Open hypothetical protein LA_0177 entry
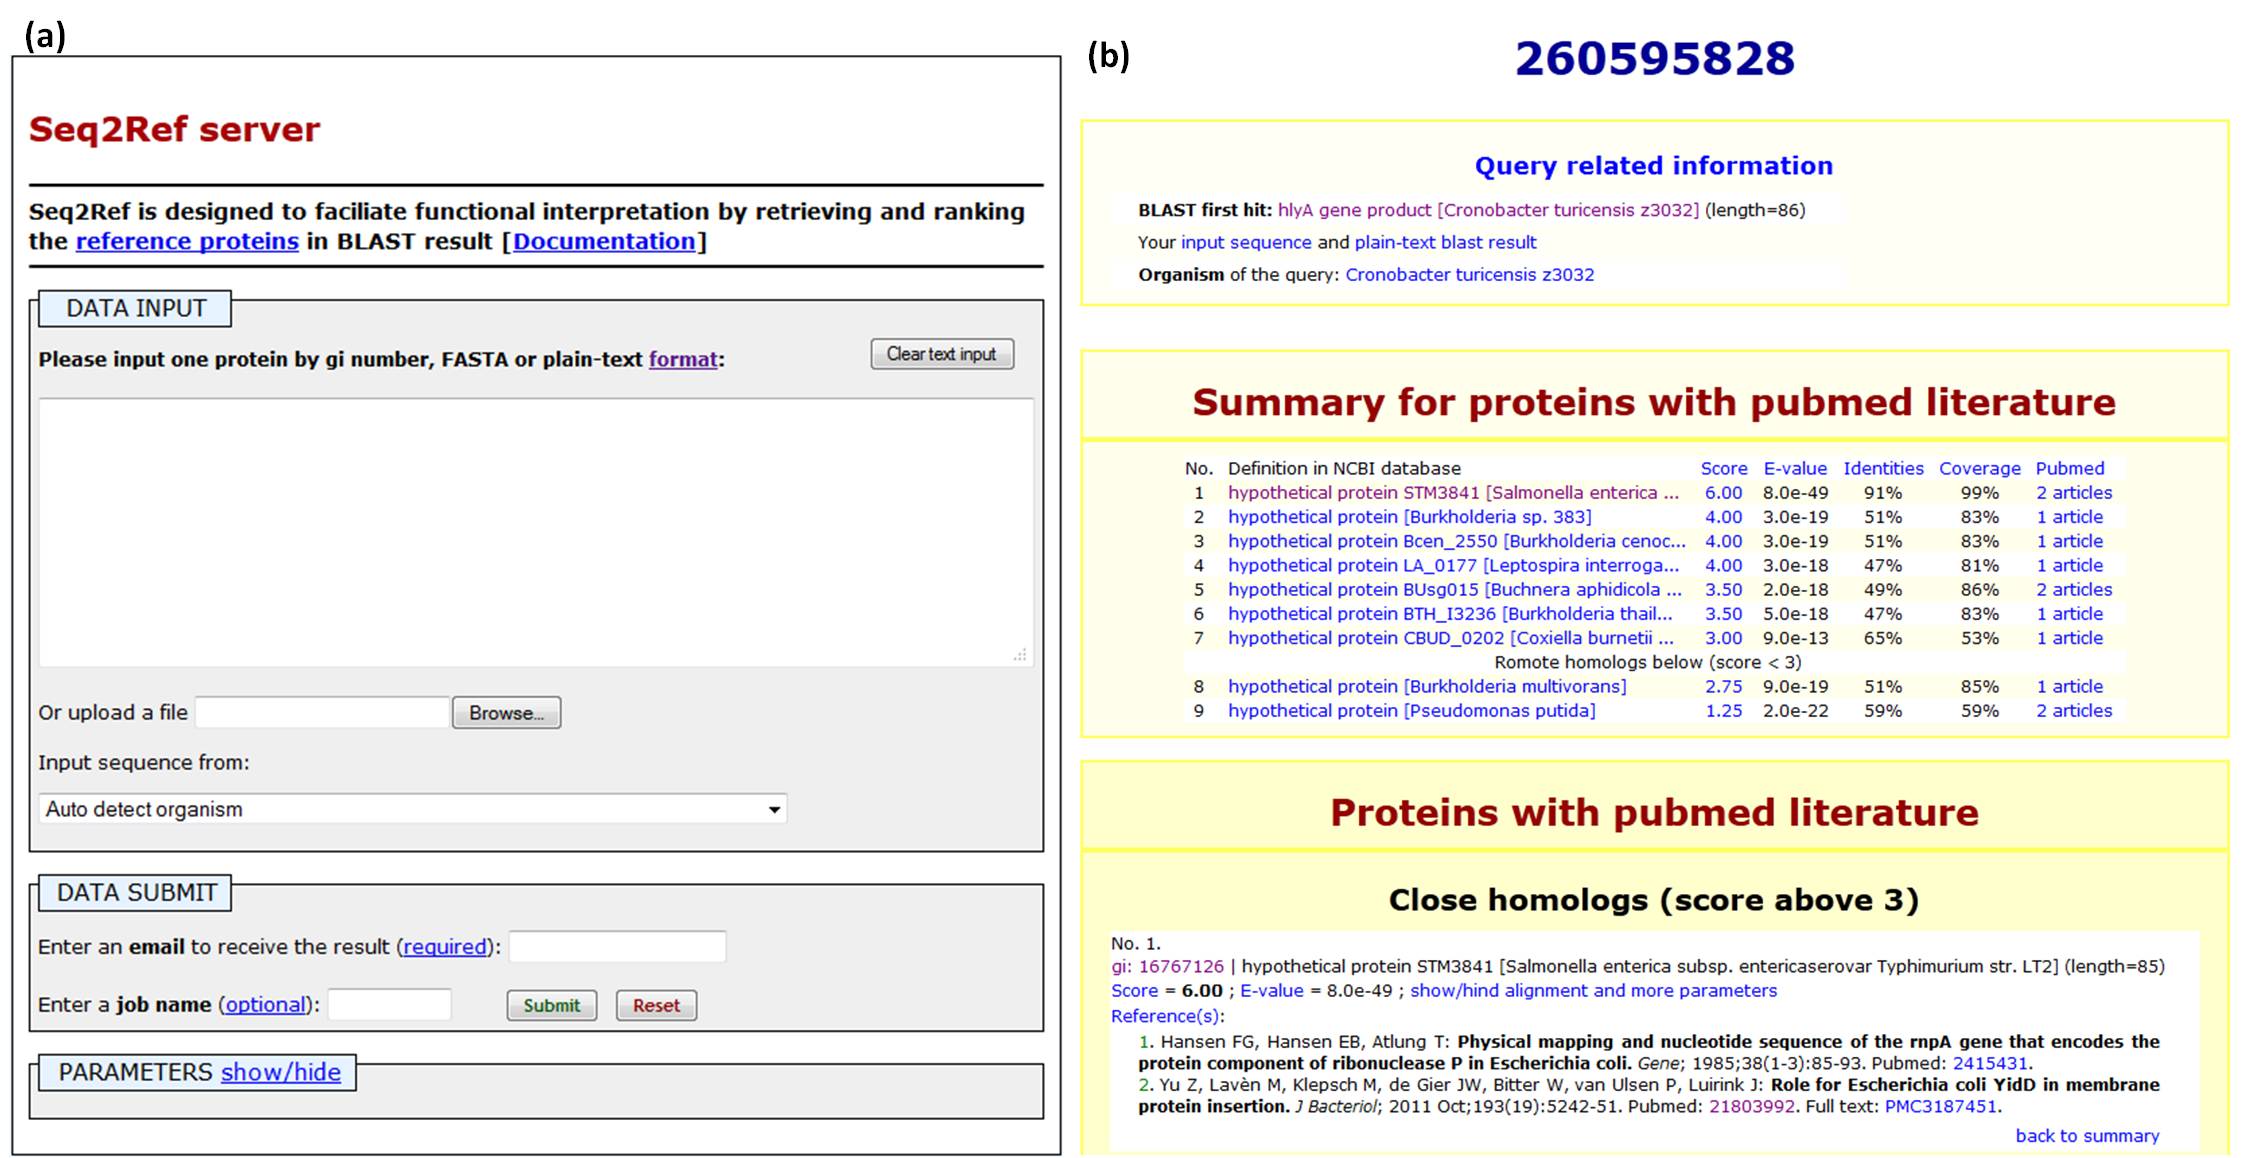The width and height of the screenshot is (2244, 1158). [1454, 565]
